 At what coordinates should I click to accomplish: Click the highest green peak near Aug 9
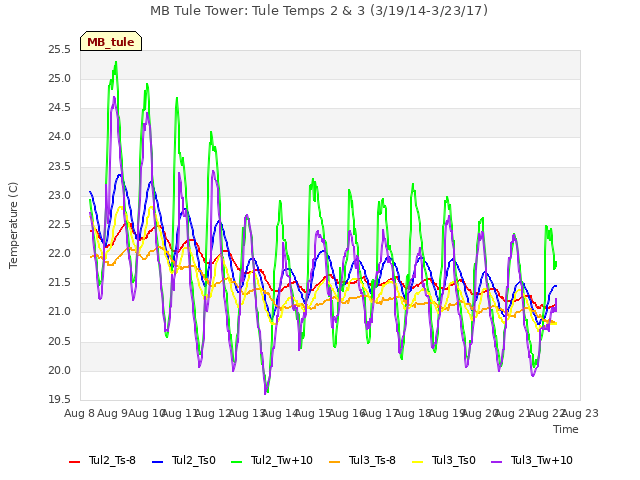click(x=116, y=62)
